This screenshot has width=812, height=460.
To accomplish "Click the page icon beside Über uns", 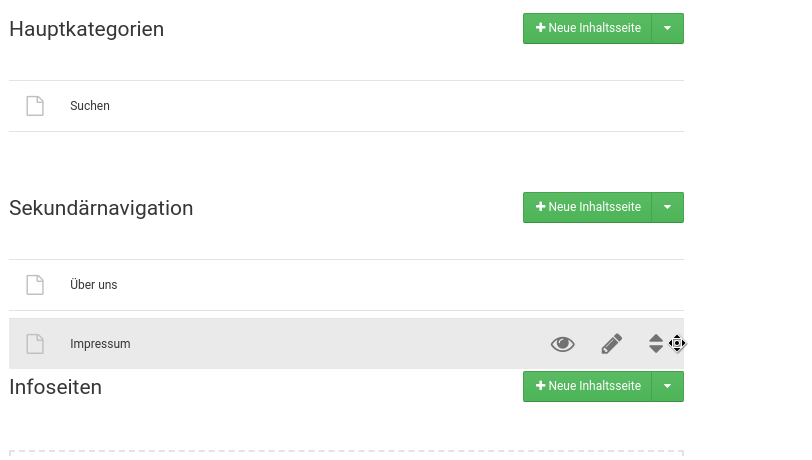I will (x=35, y=285).
